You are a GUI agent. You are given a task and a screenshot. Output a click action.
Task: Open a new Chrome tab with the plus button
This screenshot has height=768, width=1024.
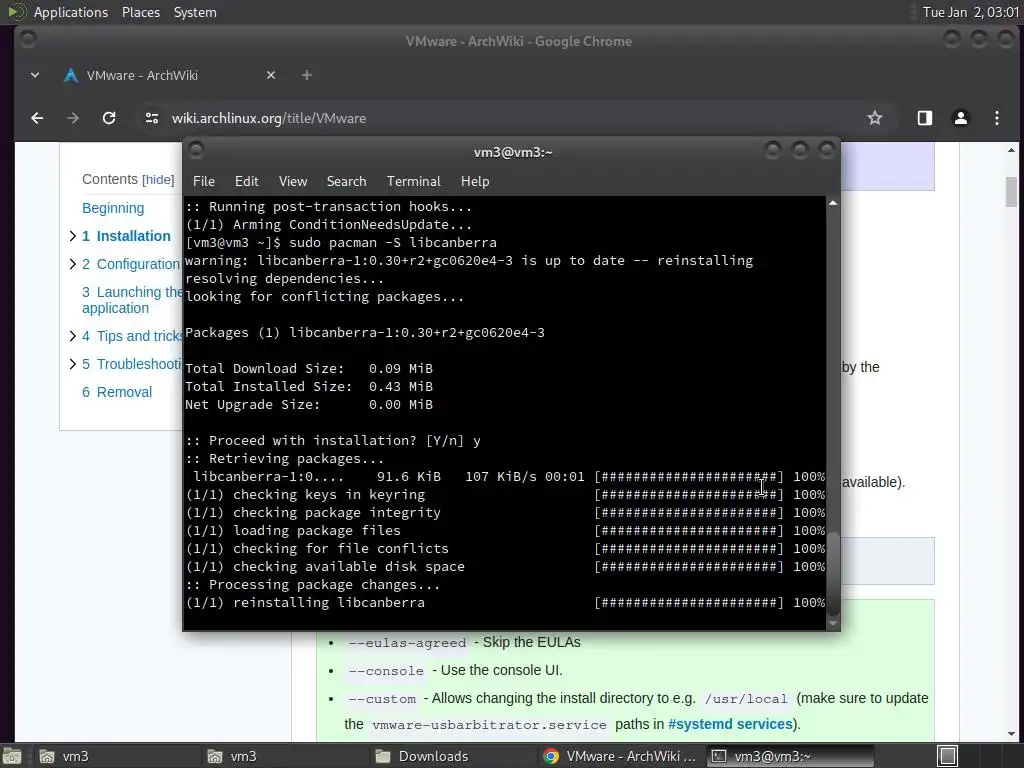coord(306,75)
